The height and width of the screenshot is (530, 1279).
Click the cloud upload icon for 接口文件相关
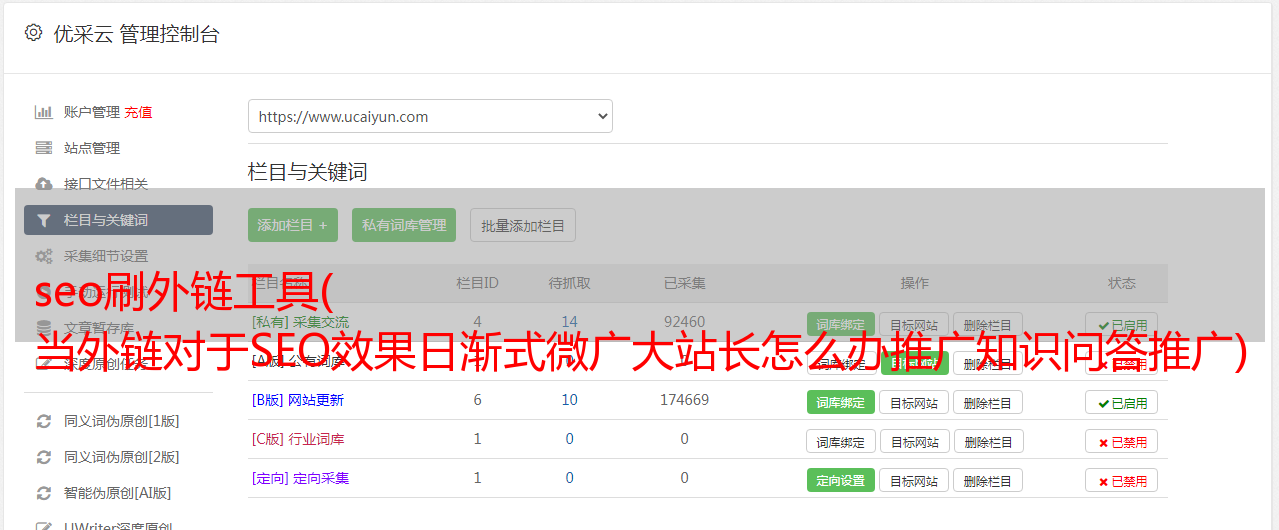tap(43, 184)
